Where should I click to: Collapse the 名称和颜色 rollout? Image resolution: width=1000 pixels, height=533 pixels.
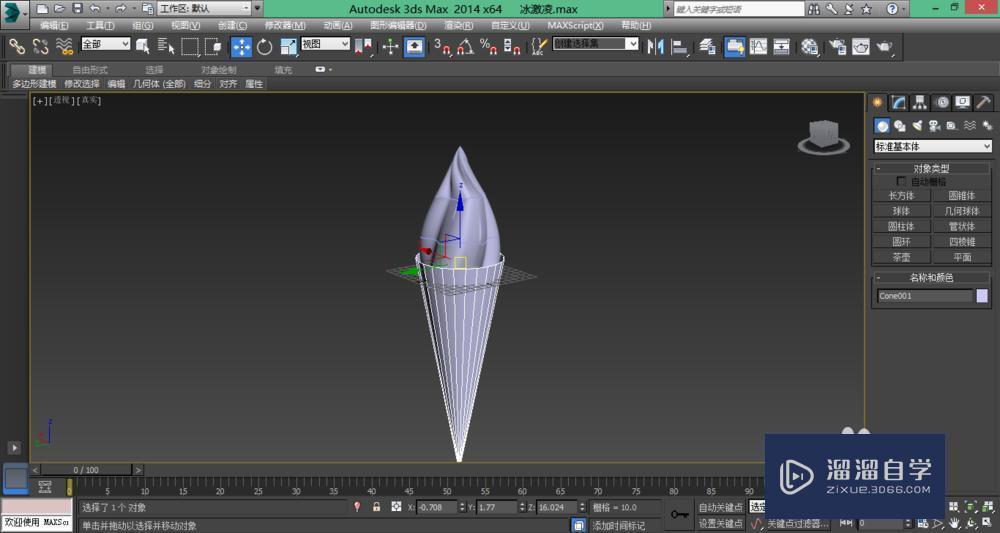(x=931, y=277)
